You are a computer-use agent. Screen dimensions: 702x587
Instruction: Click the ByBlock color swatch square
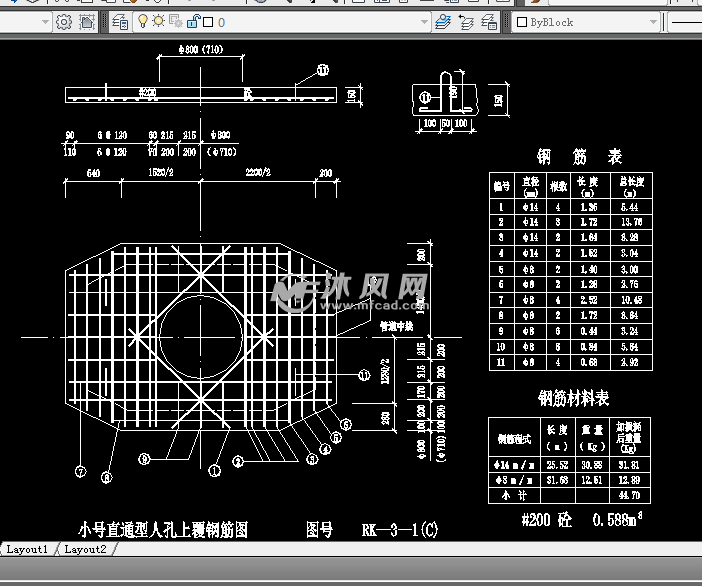(x=522, y=22)
